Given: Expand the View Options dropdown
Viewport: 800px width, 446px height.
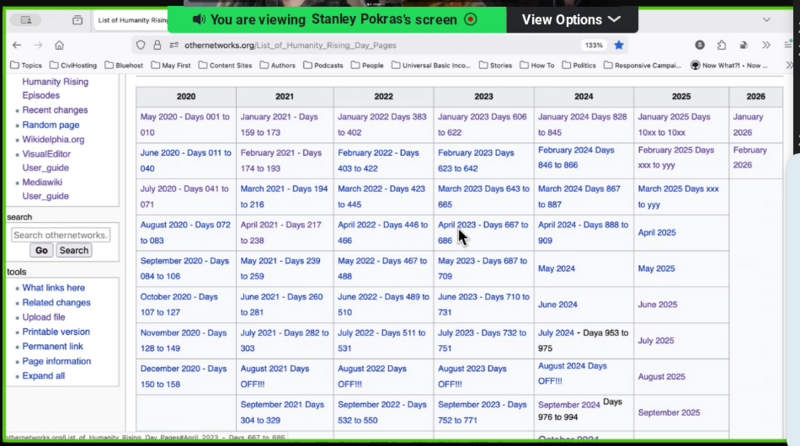Looking at the screenshot, I should [x=571, y=19].
